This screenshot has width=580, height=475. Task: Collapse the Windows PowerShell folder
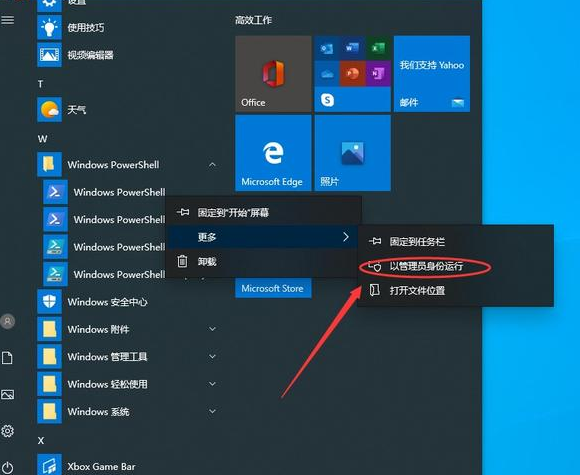(x=212, y=165)
